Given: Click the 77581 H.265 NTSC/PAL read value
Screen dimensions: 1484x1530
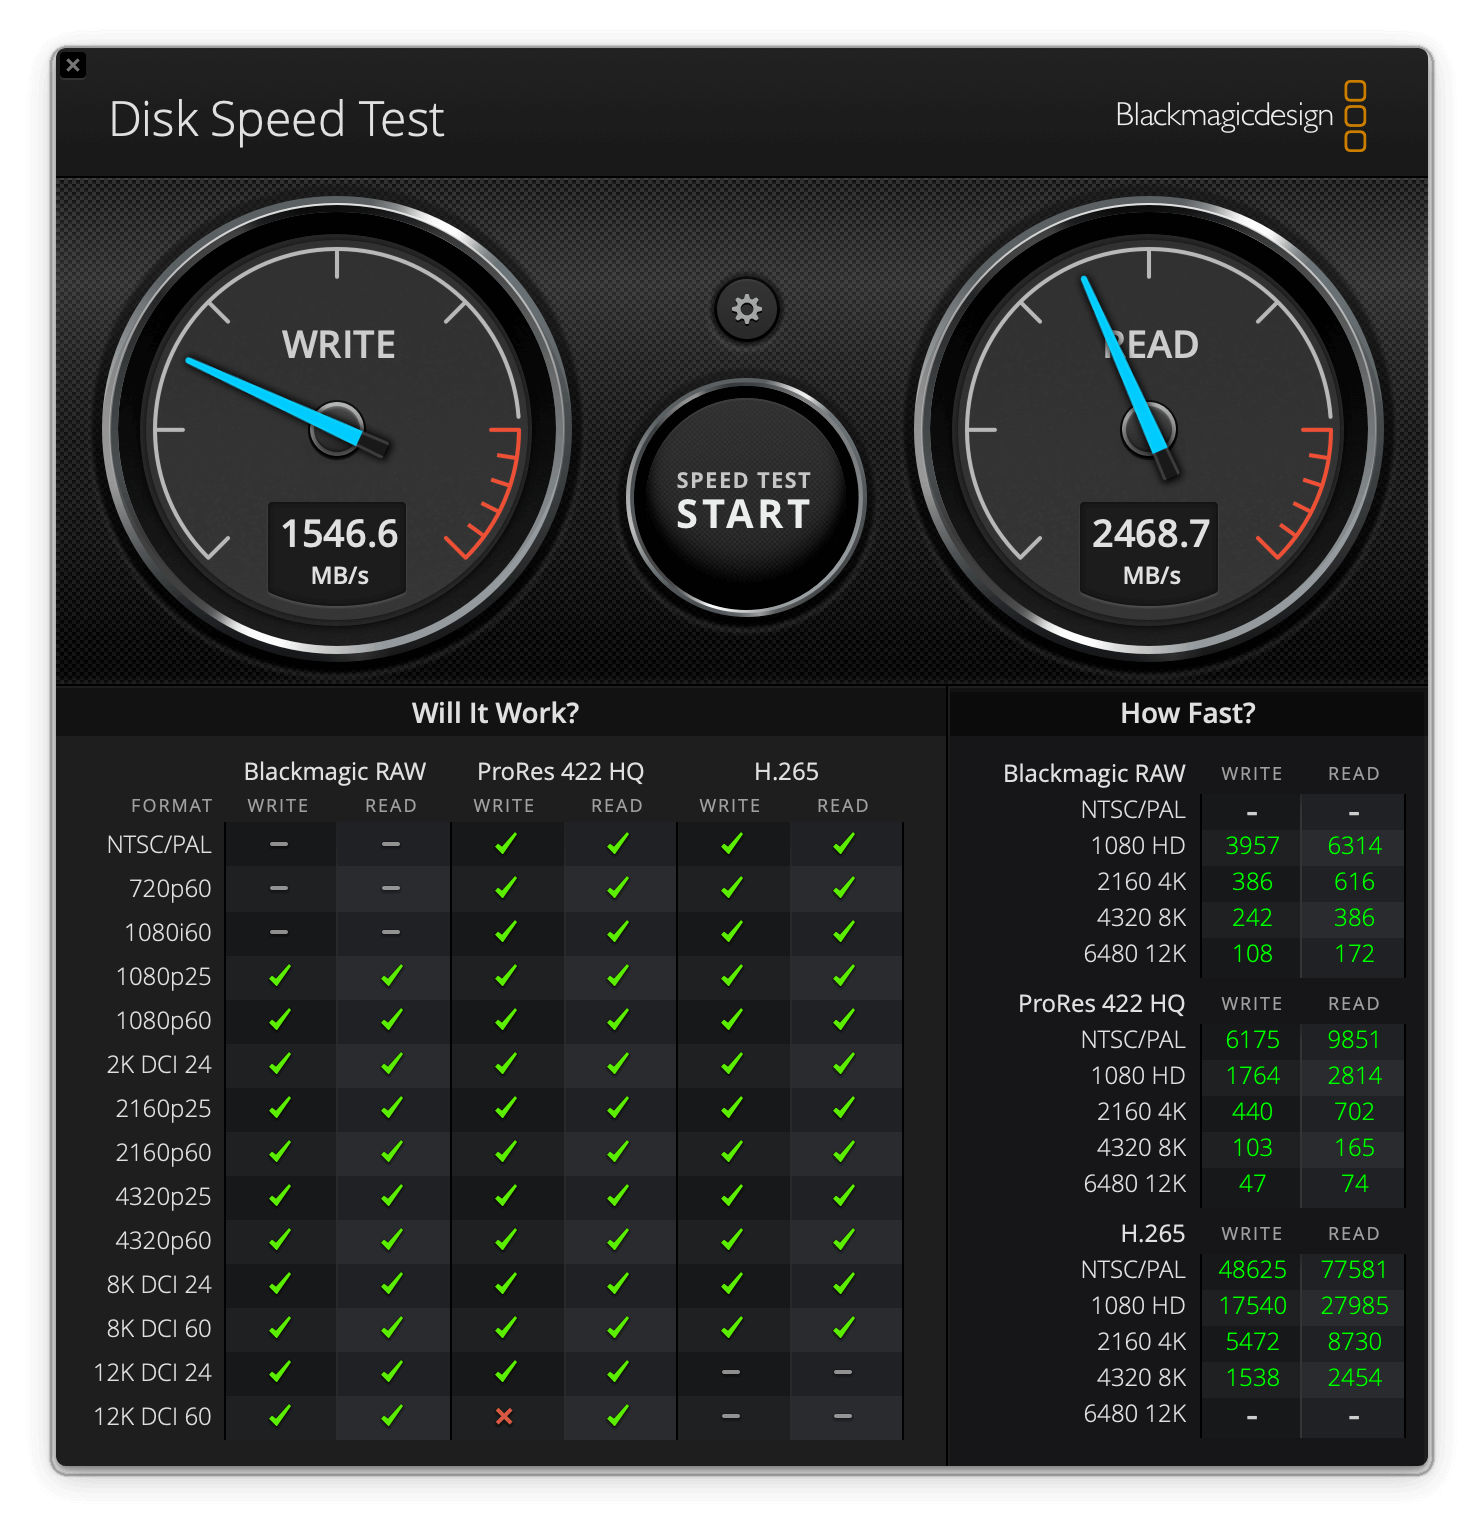Looking at the screenshot, I should point(1353,1269).
